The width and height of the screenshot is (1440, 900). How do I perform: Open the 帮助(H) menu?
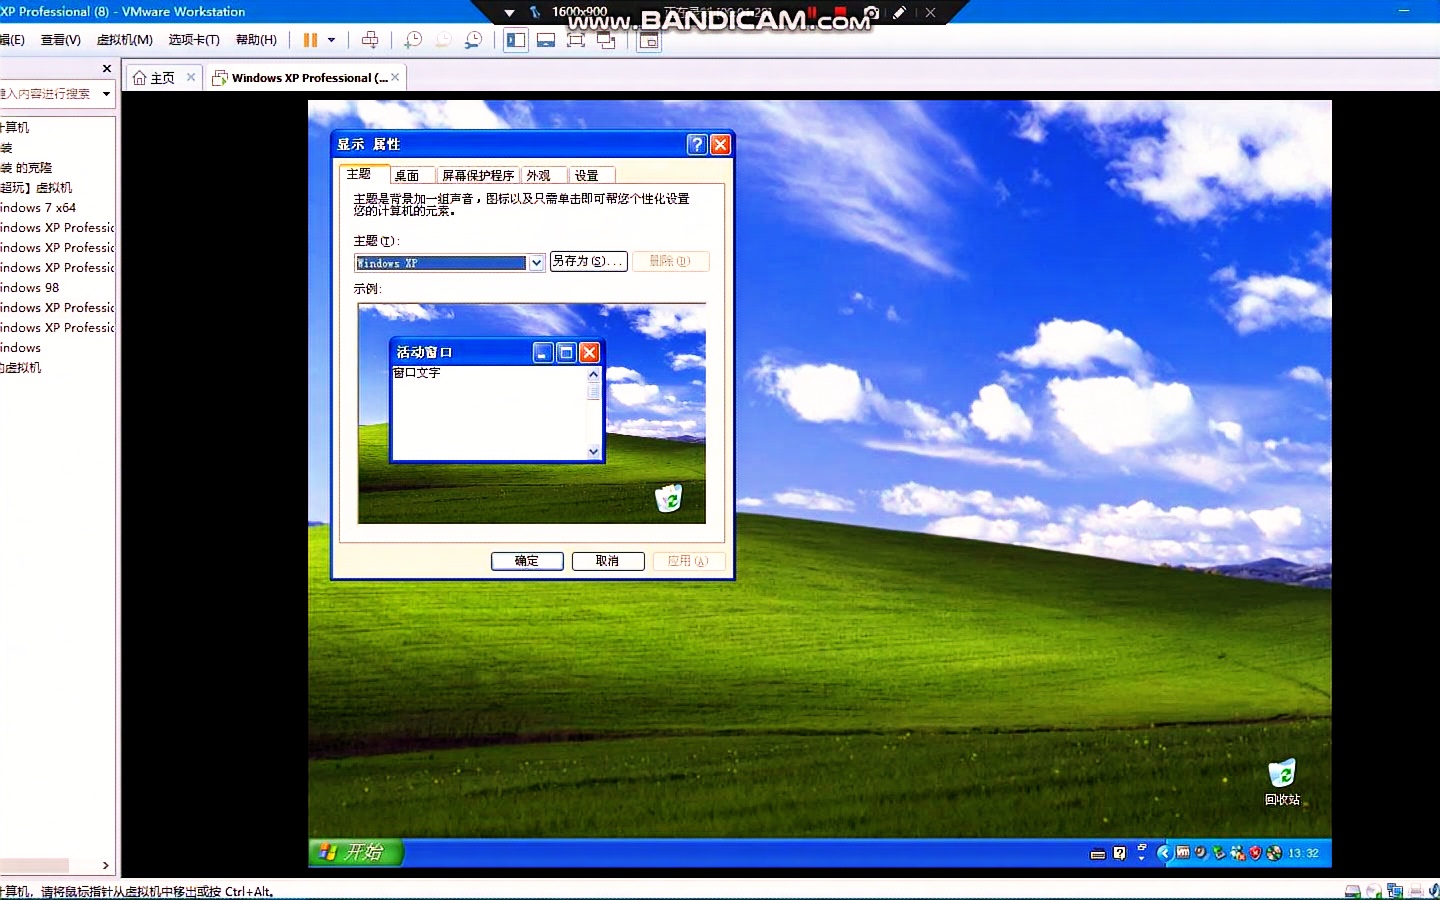(x=256, y=40)
